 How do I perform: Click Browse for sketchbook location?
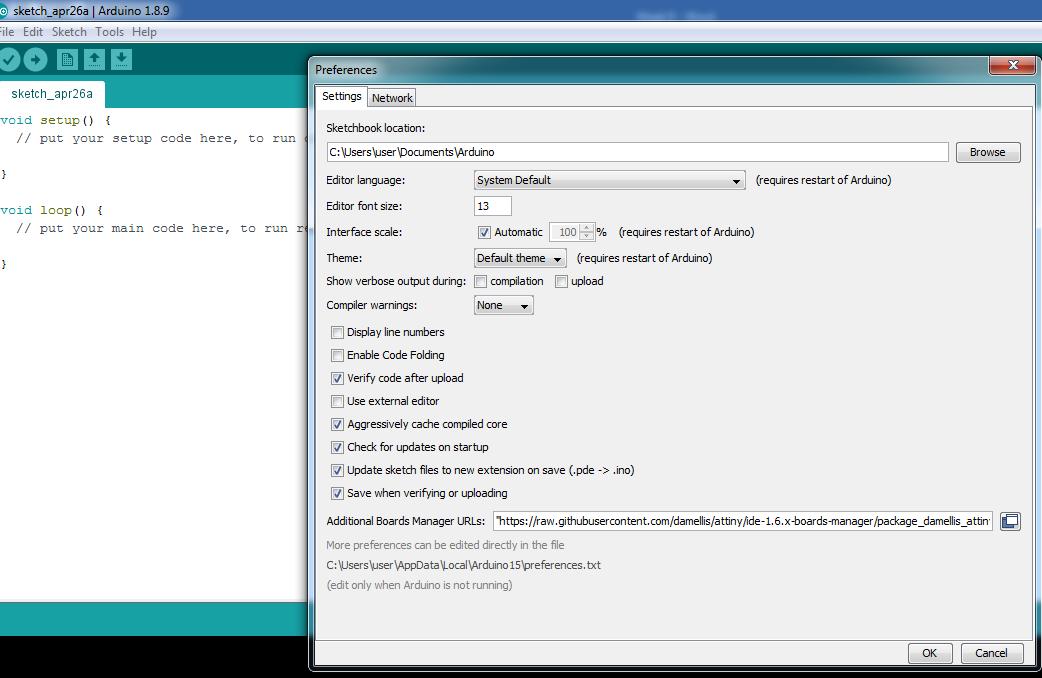click(x=988, y=152)
